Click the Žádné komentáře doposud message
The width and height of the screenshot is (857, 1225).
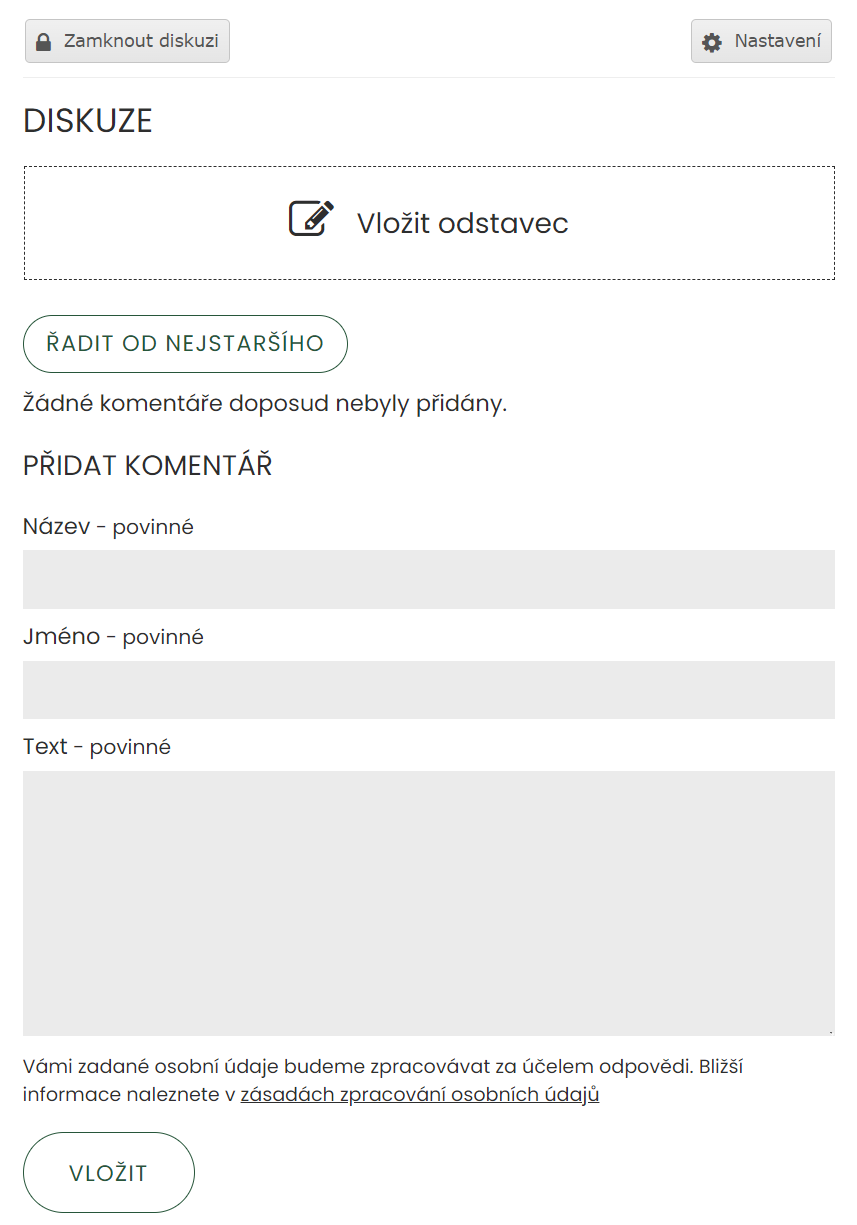[265, 404]
